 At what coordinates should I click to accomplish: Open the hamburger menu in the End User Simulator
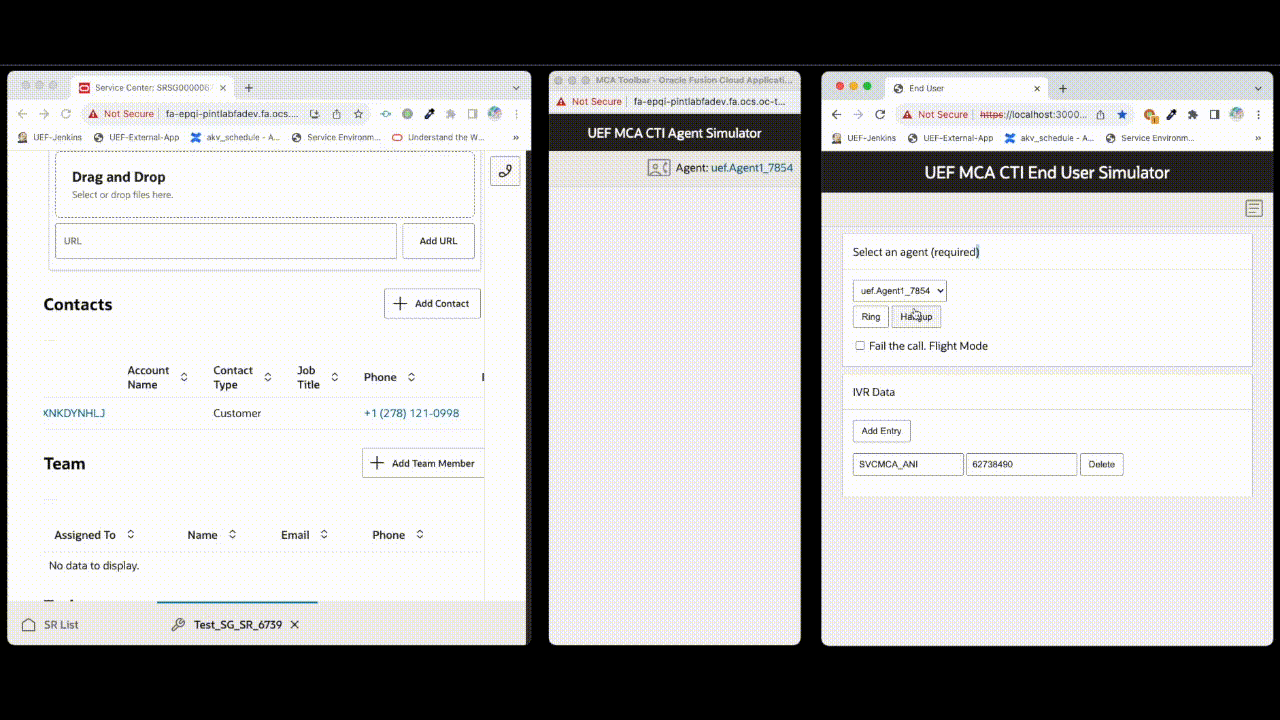1254,208
